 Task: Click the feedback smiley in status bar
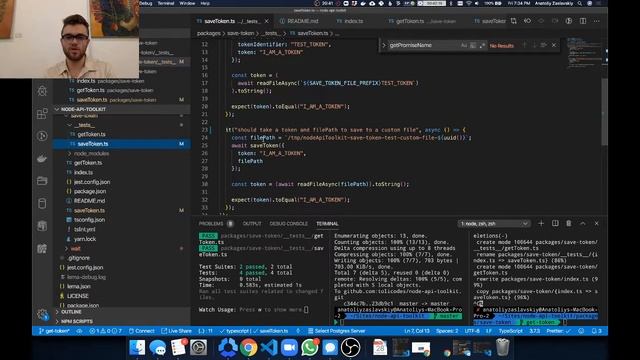(581, 331)
